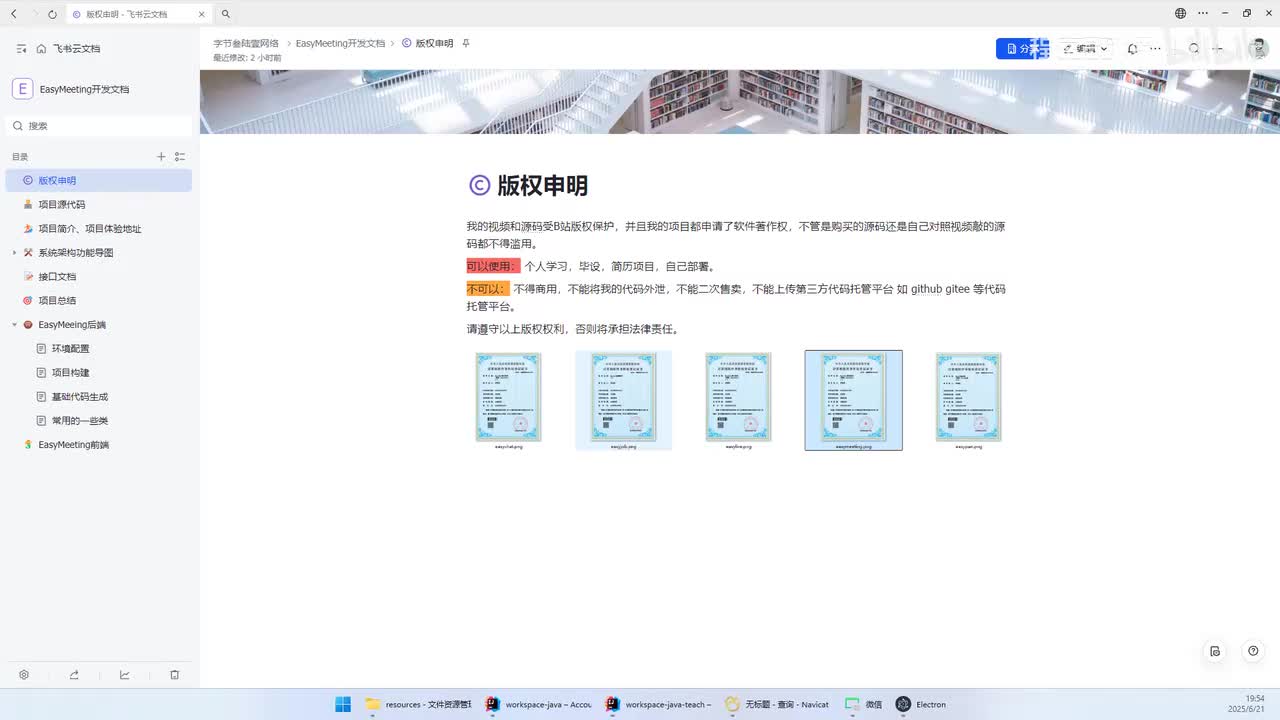
Task: Switch to Electron app in the taskbar
Action: [921, 704]
